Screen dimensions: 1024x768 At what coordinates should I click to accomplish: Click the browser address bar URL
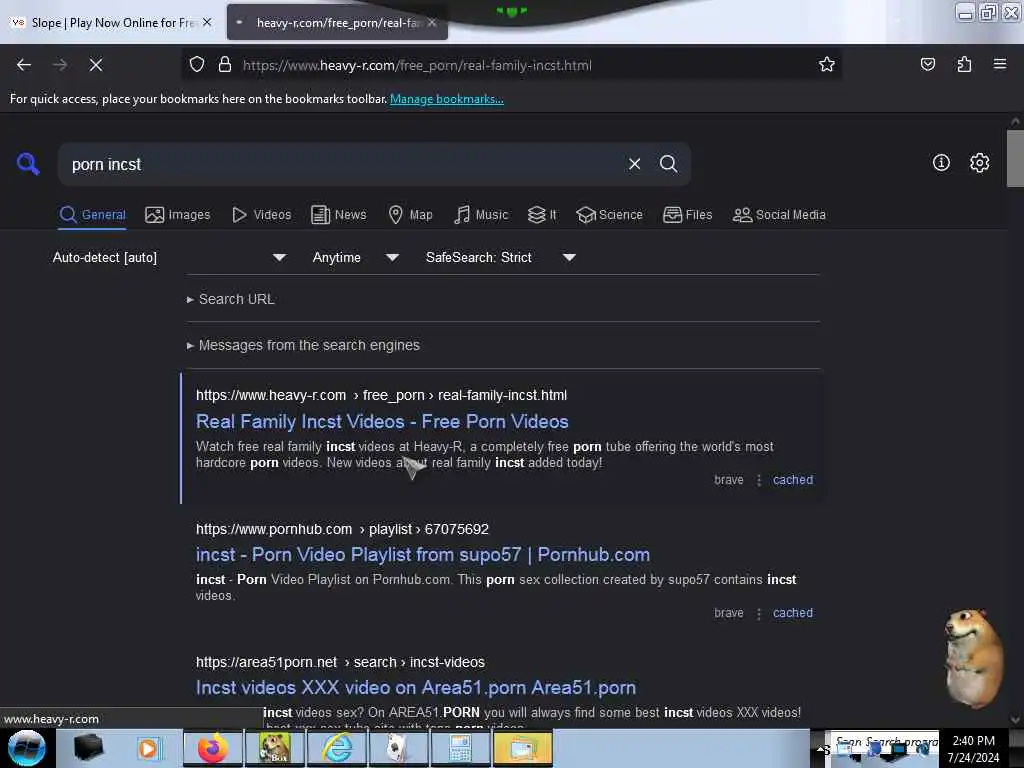(x=417, y=65)
